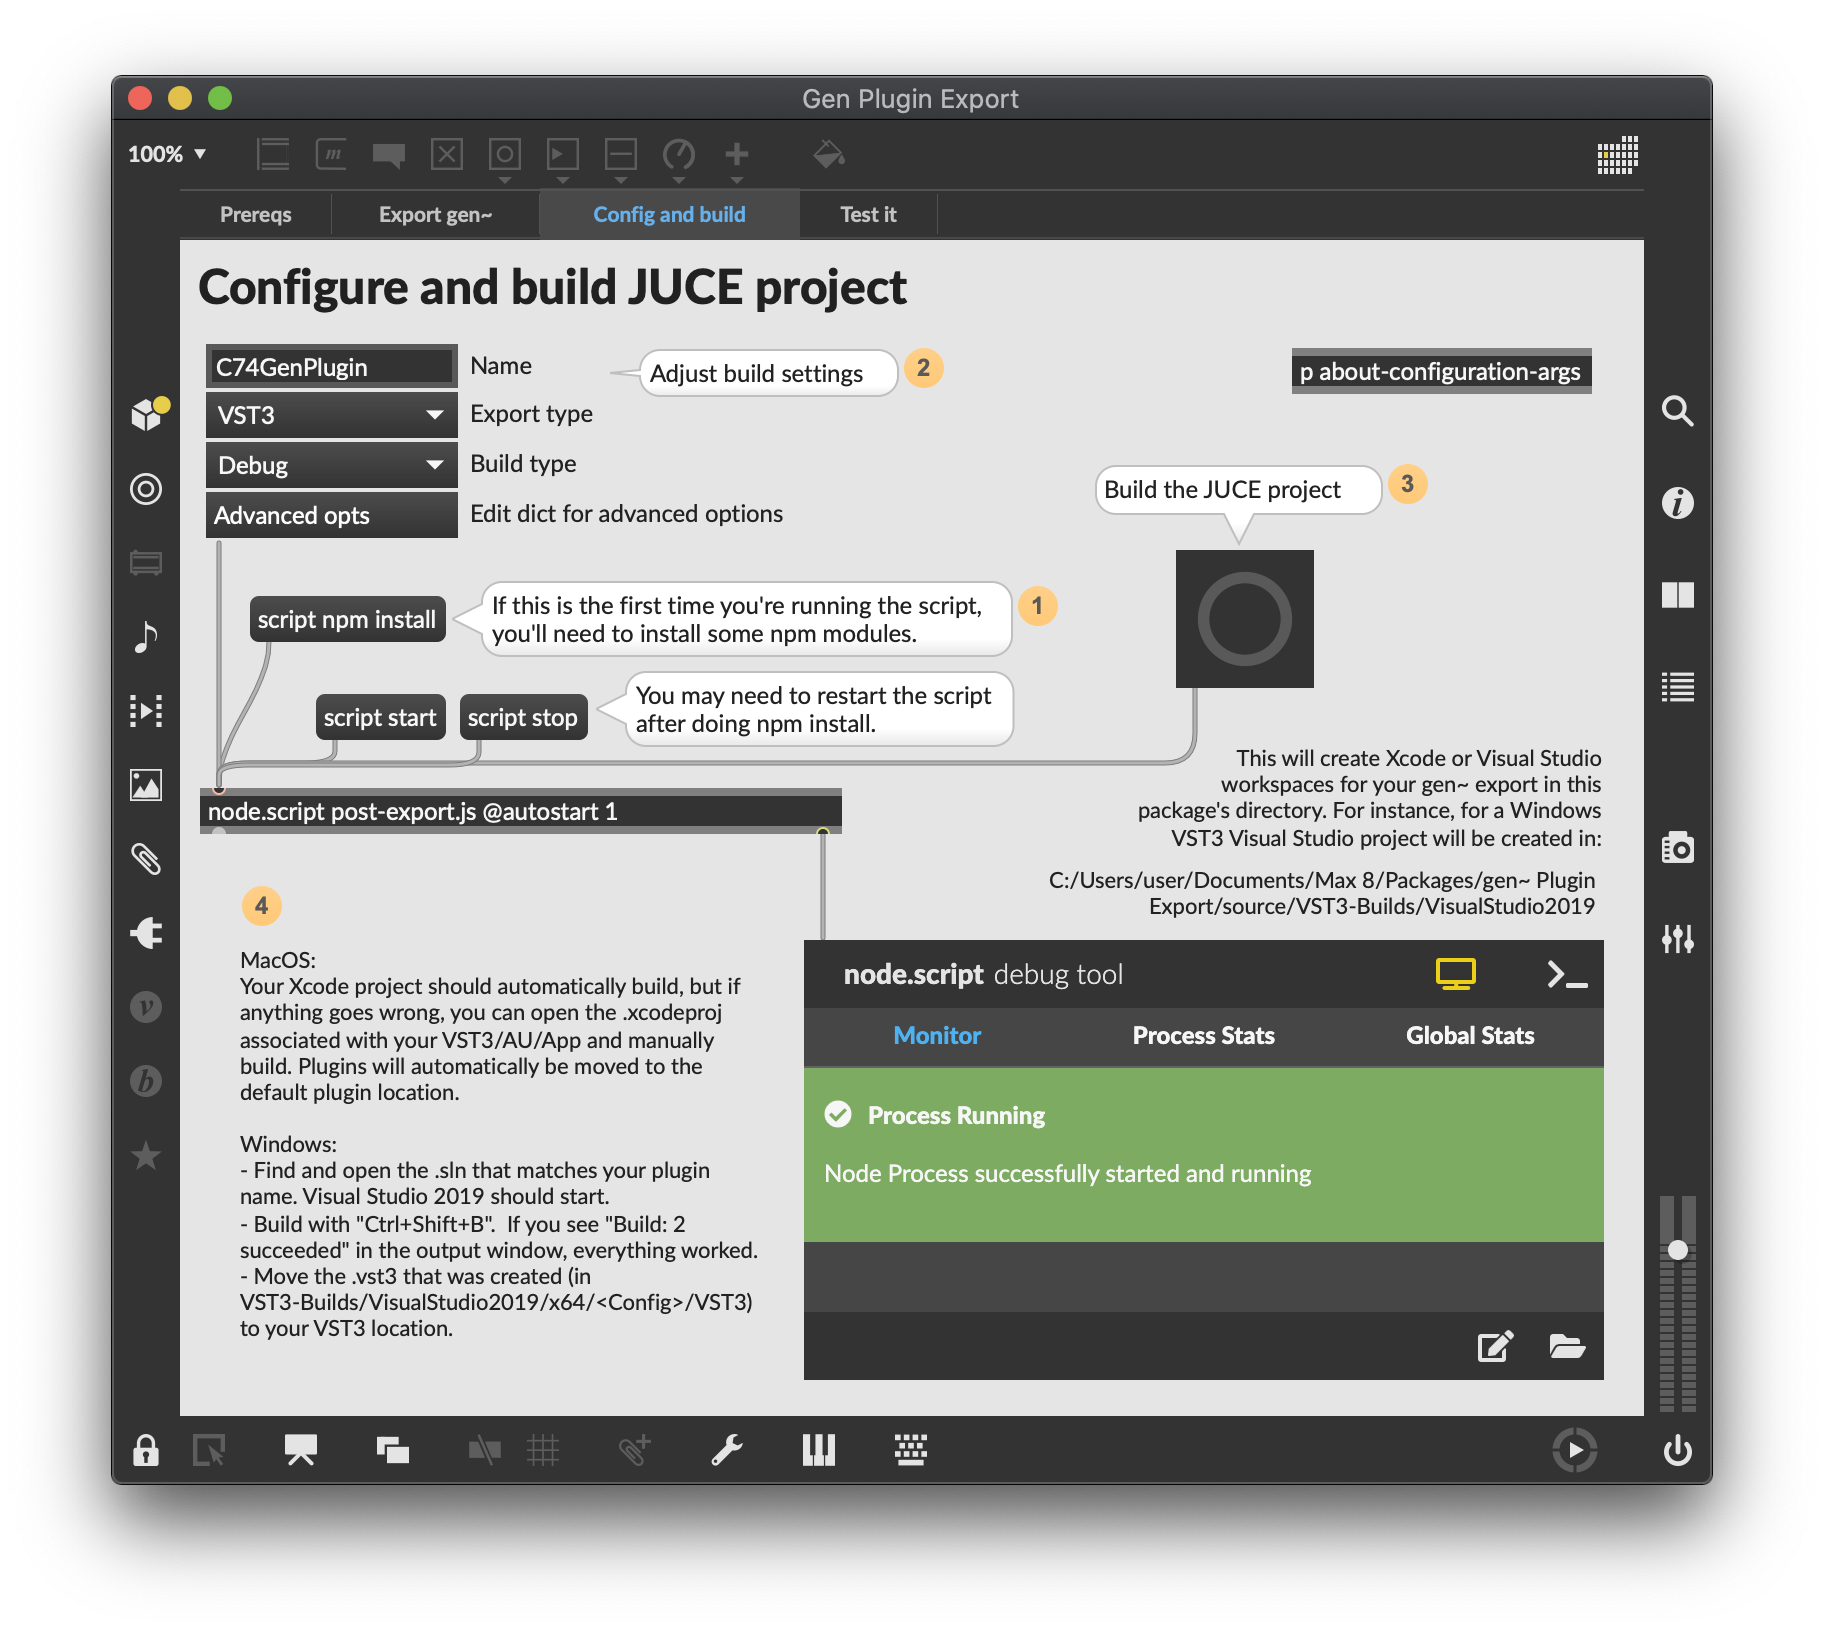Switch to the Prereqs tab
The image size is (1824, 1632).
(x=256, y=215)
